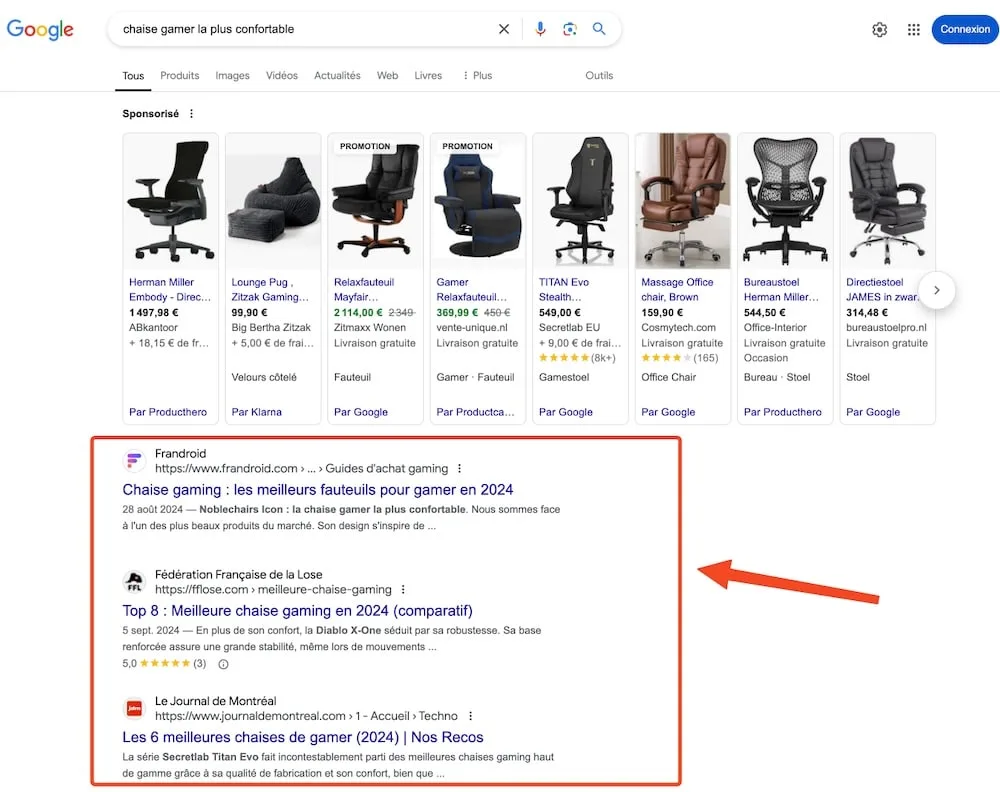The height and width of the screenshot is (792, 1000).
Task: Expand the Plus search filter menu
Action: pos(478,75)
